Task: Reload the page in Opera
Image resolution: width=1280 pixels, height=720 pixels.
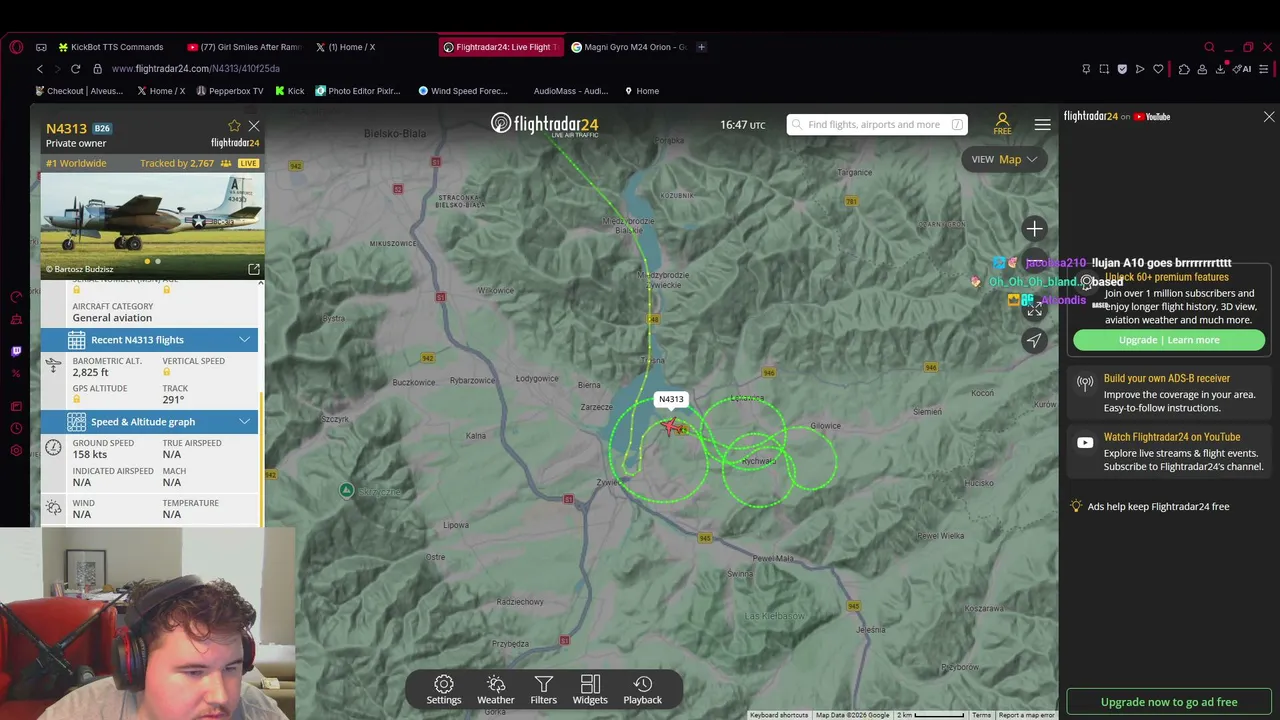Action: pos(75,69)
